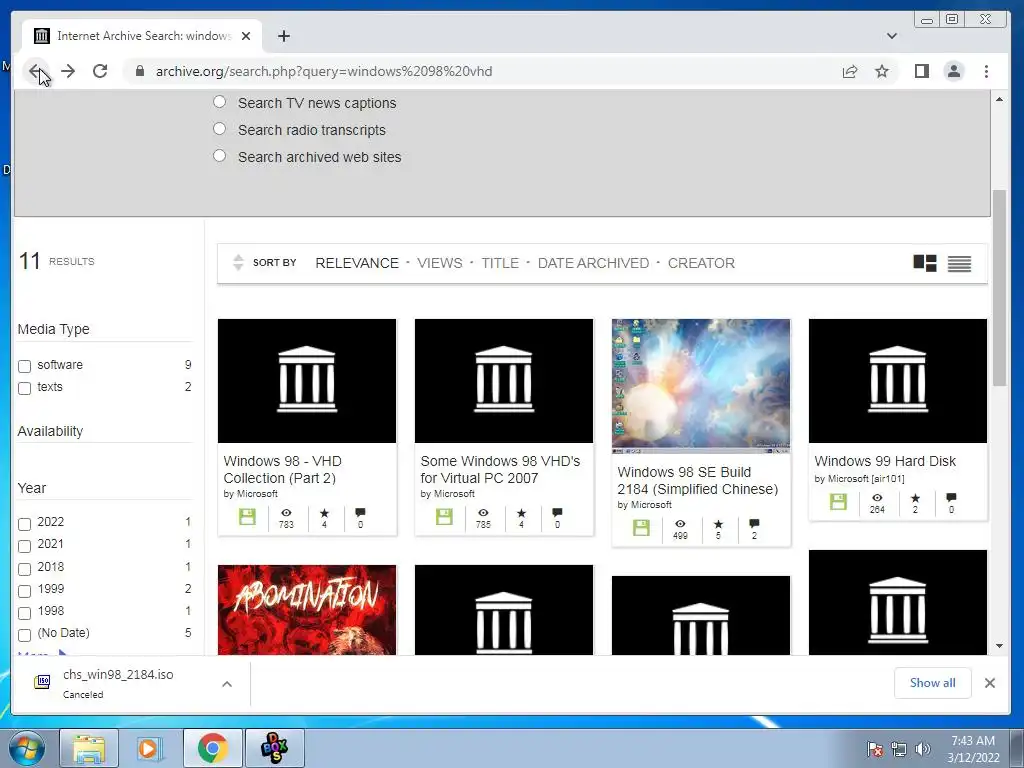Image resolution: width=1024 pixels, height=768 pixels.
Task: Share this page via share icon
Action: point(850,71)
